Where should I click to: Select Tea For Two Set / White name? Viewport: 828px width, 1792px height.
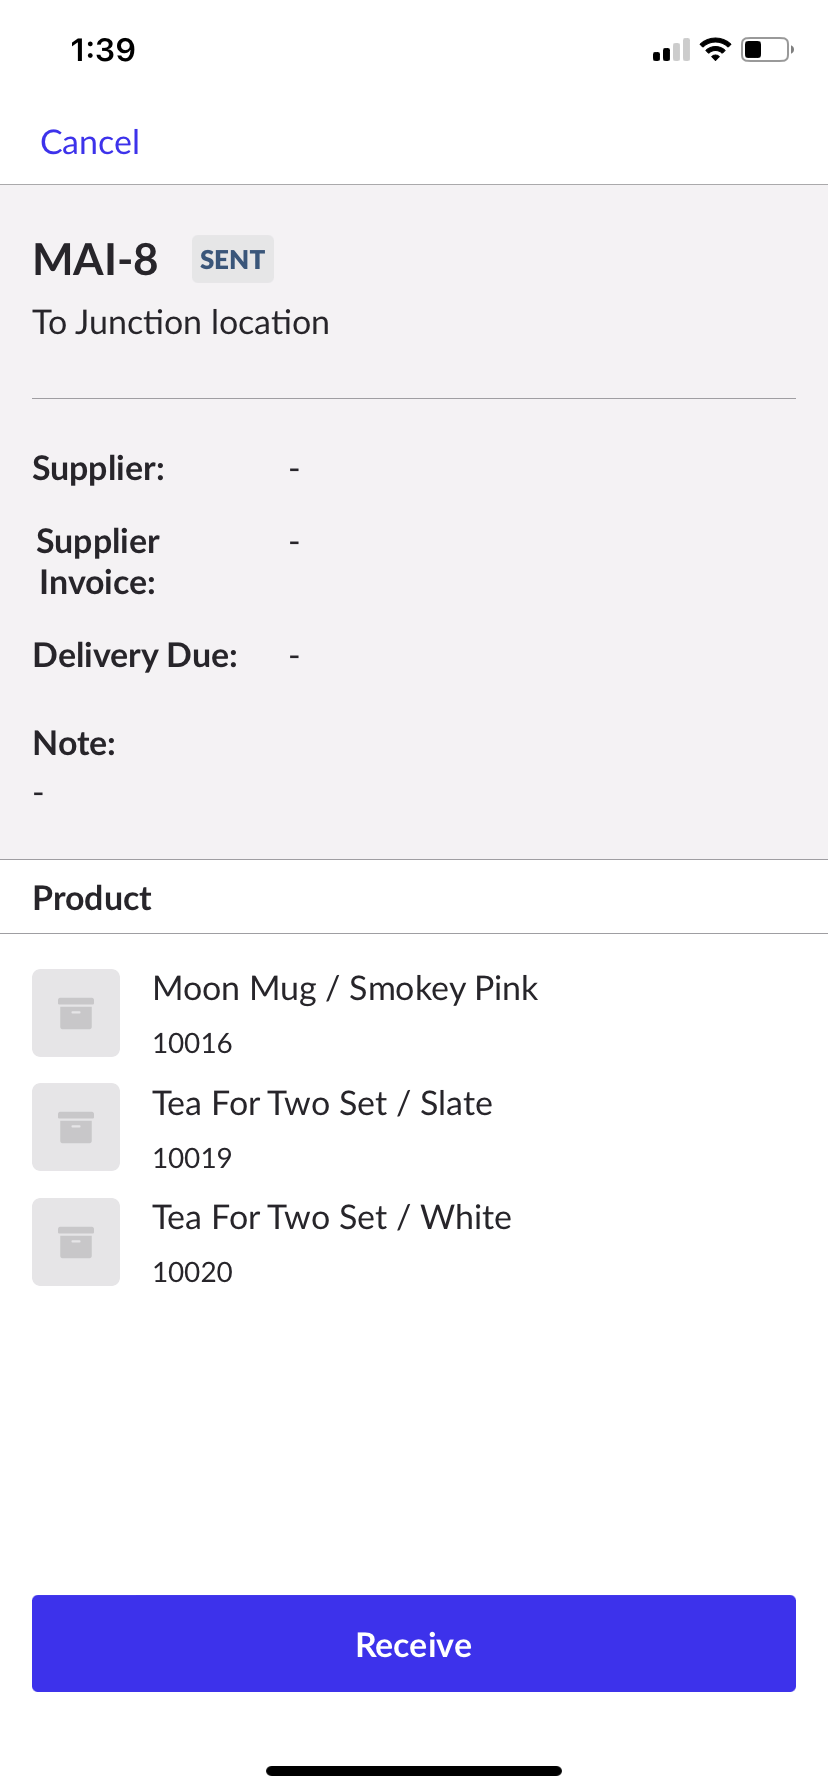[x=331, y=1217]
